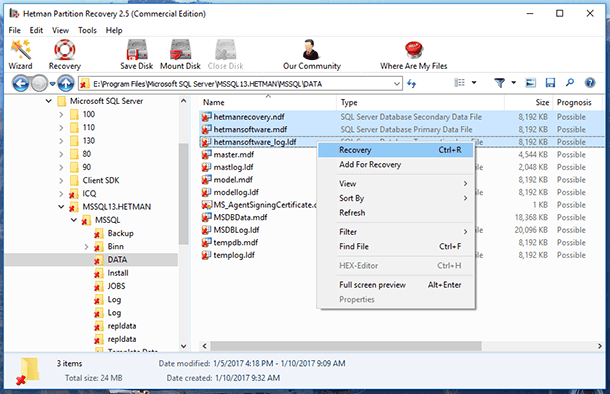Open the Help menu
This screenshot has width=610, height=394.
[x=114, y=30]
